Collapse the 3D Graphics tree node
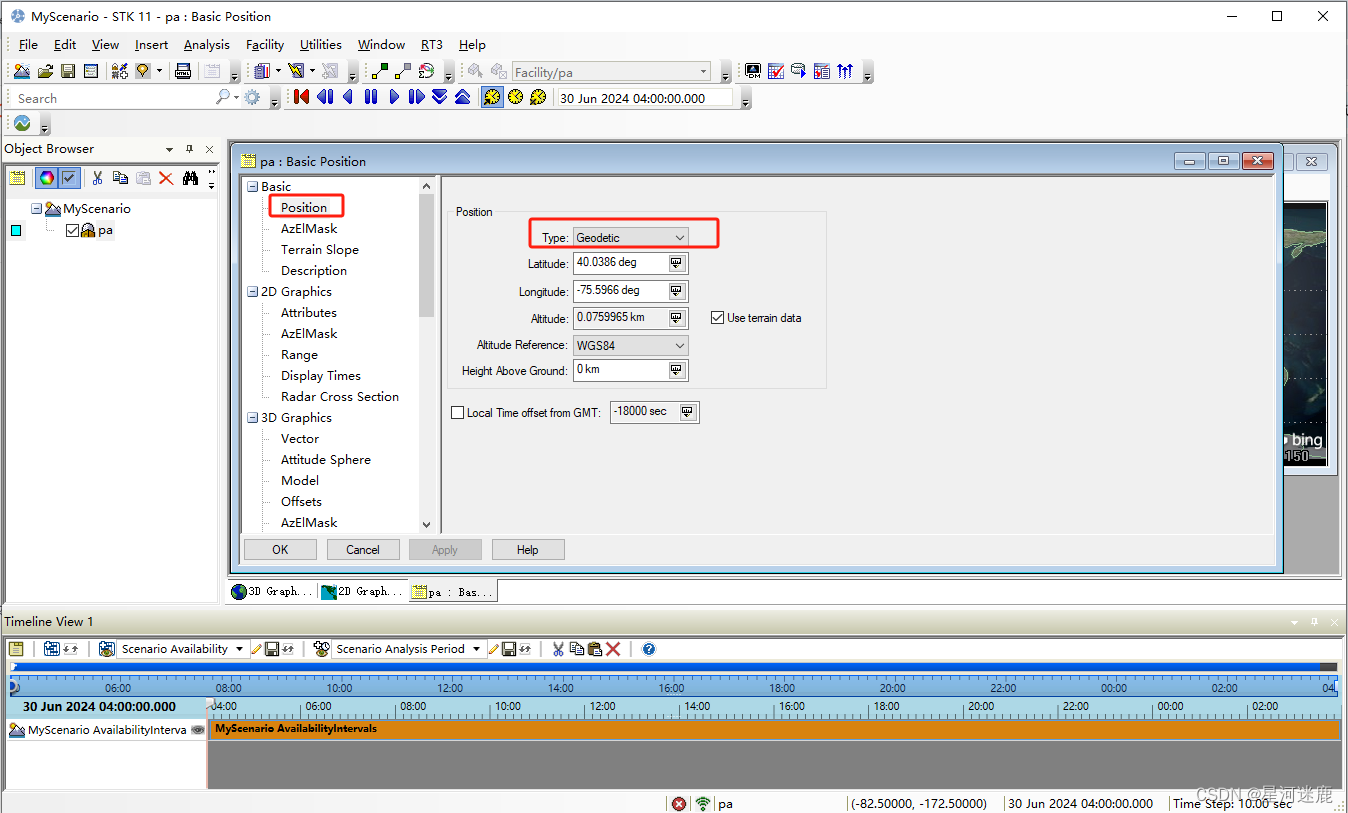 (252, 418)
